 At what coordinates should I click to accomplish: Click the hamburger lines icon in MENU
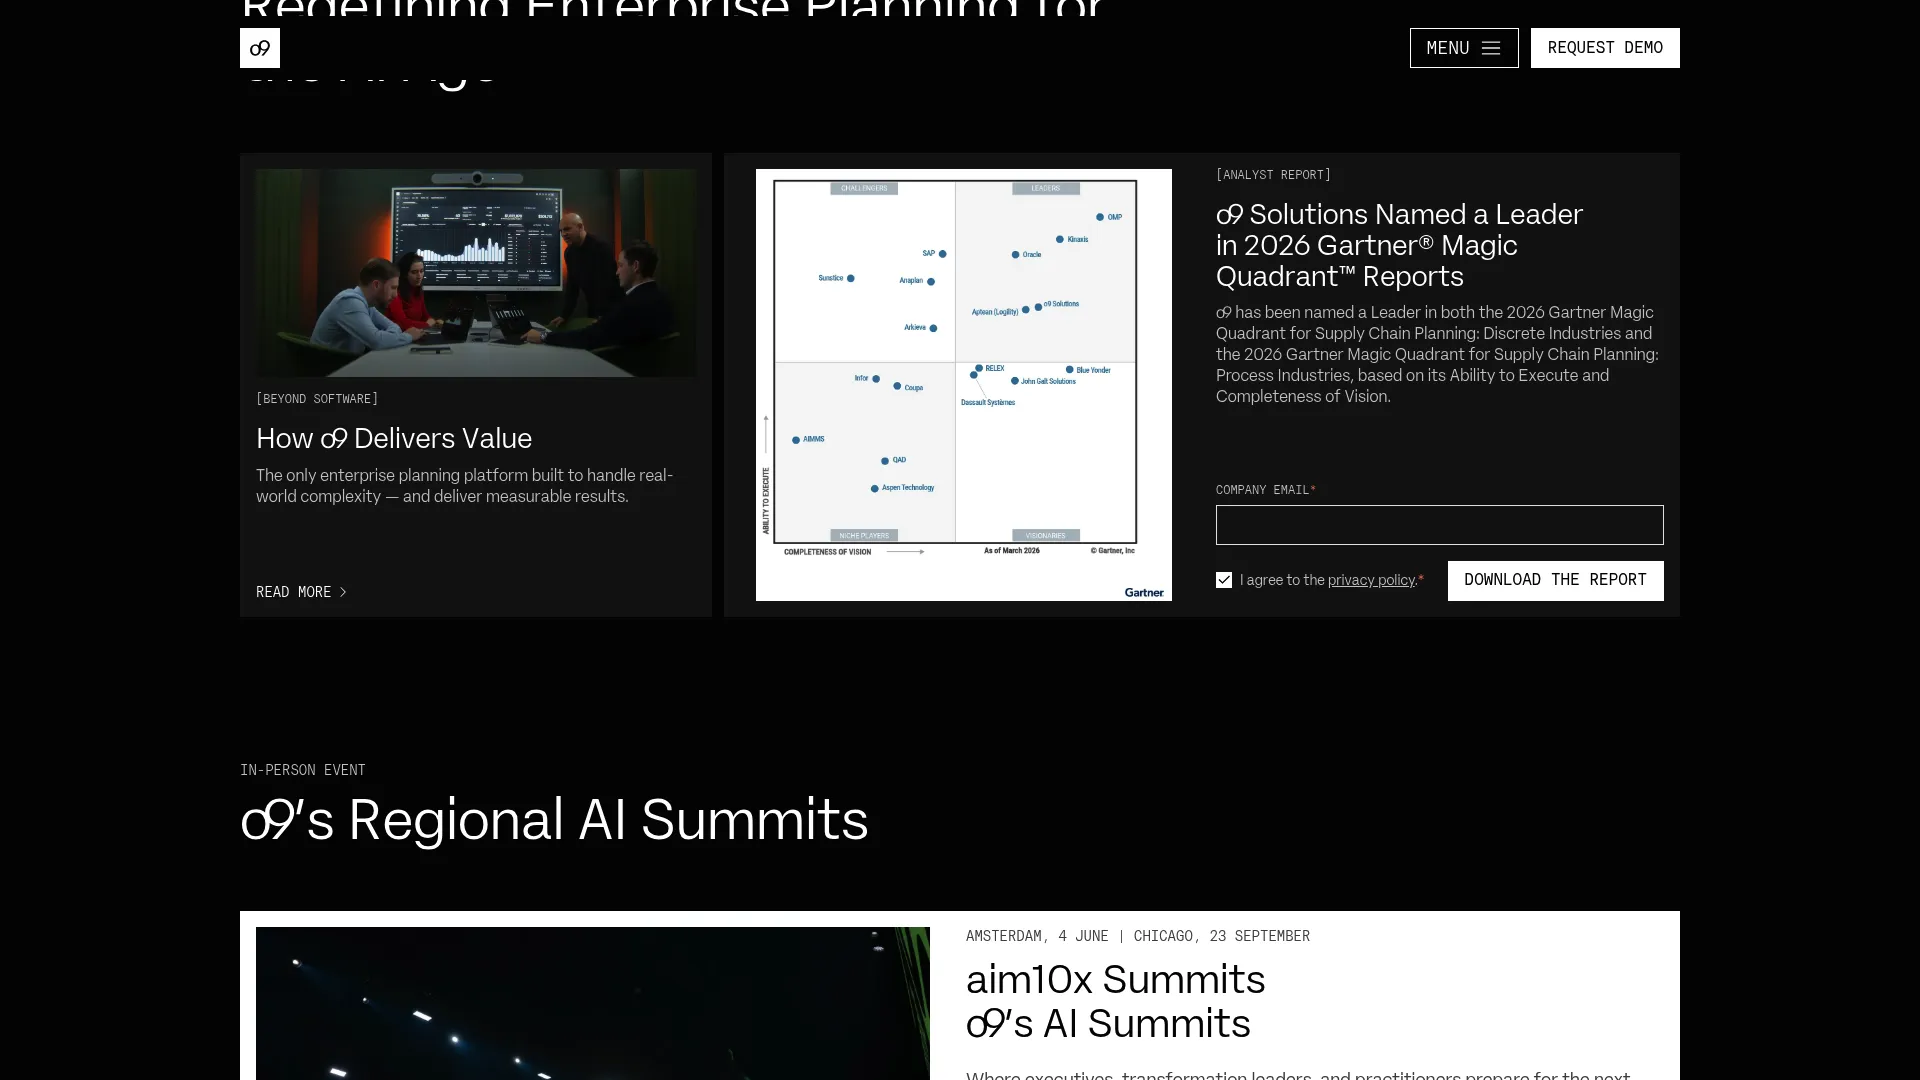(1491, 48)
